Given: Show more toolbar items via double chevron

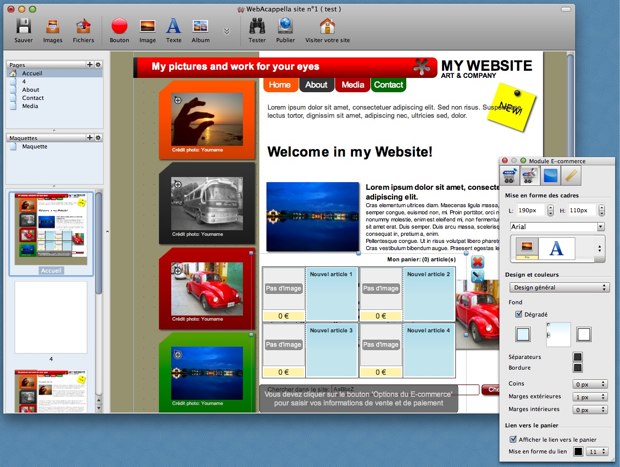Looking at the screenshot, I should [x=227, y=31].
